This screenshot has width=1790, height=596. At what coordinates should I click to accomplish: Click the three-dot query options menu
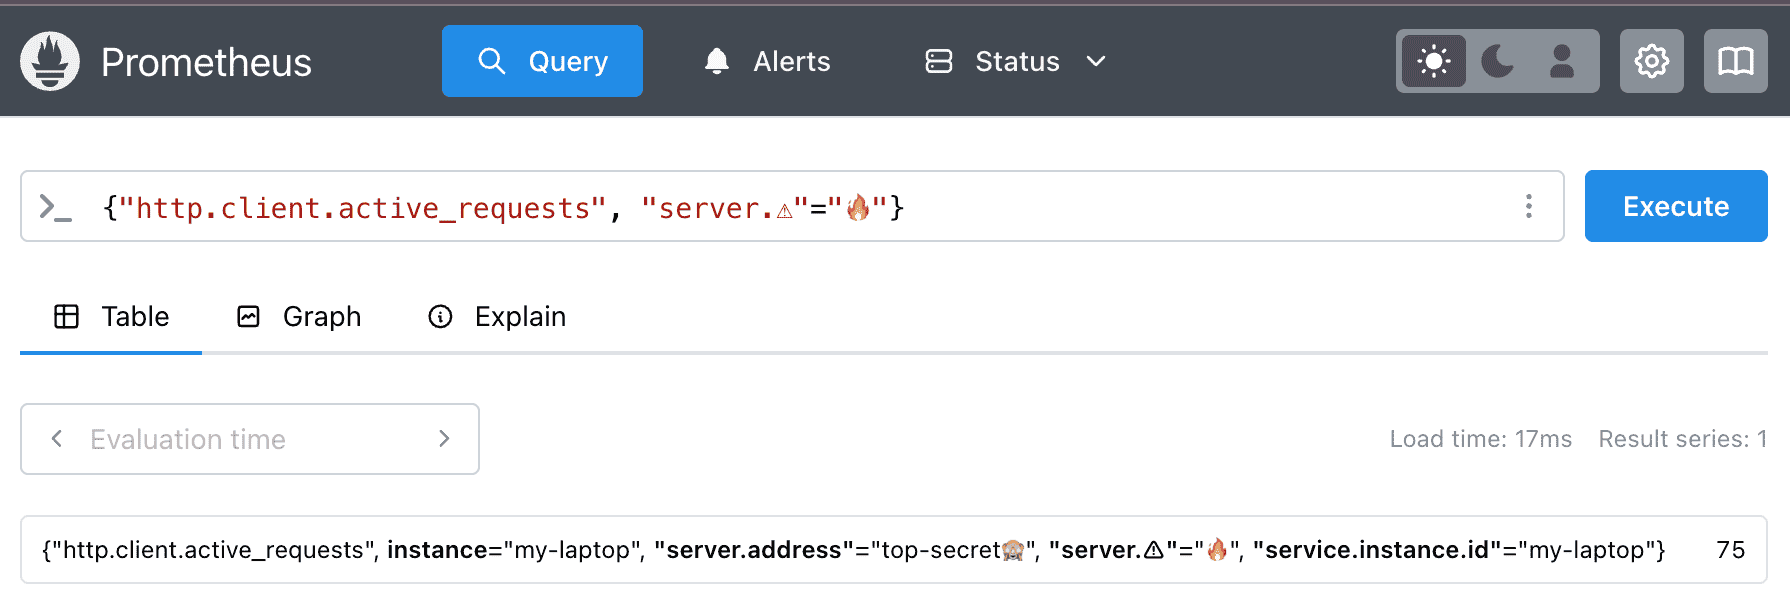click(x=1528, y=206)
